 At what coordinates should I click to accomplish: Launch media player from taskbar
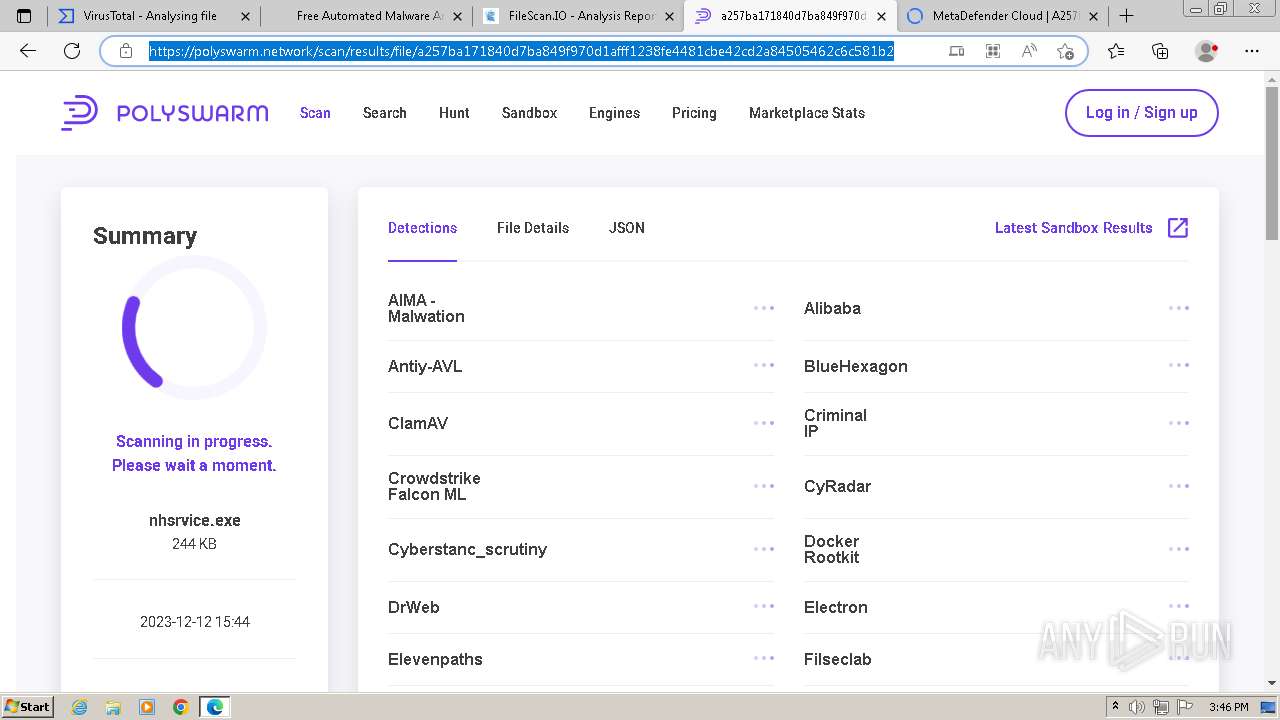[147, 707]
